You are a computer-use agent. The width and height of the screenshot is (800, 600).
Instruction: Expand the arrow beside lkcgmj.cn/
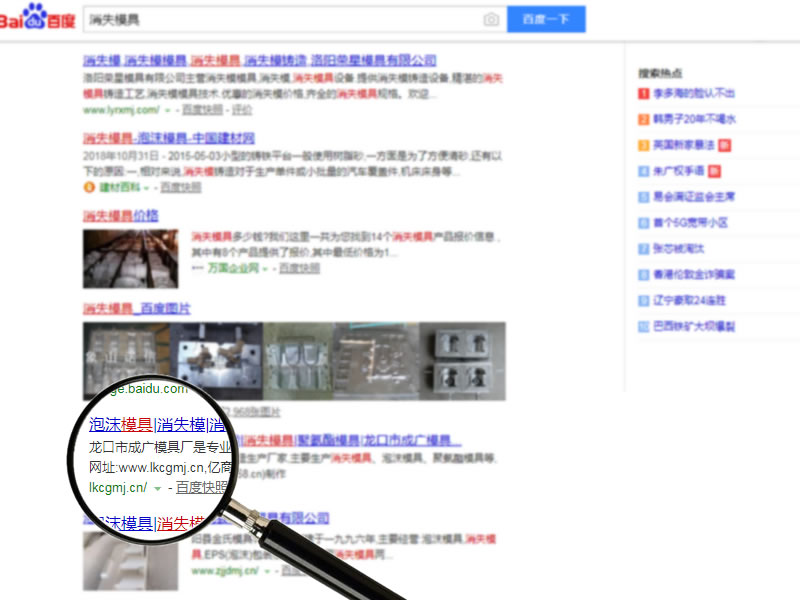(x=158, y=488)
